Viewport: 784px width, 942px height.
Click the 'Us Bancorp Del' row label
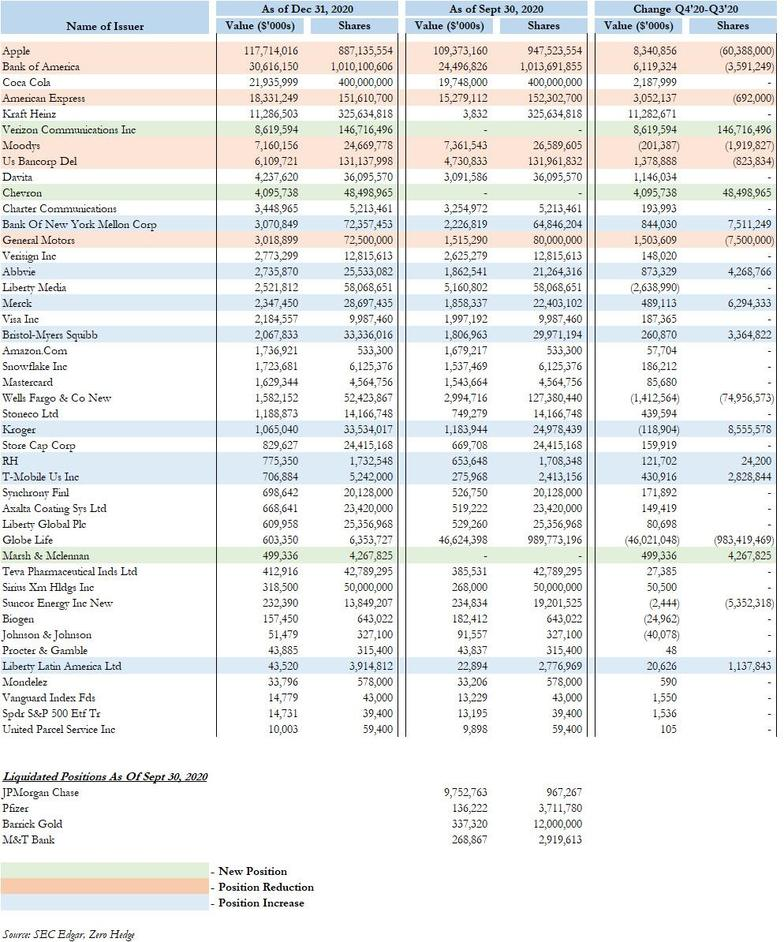[40, 161]
